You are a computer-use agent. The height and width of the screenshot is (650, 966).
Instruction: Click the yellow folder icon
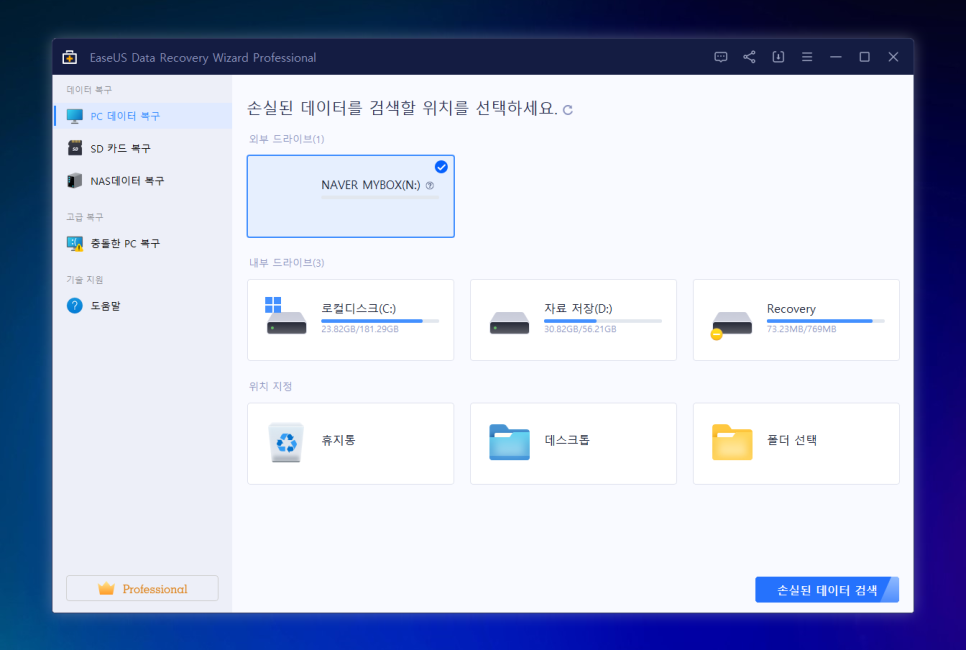pos(732,442)
